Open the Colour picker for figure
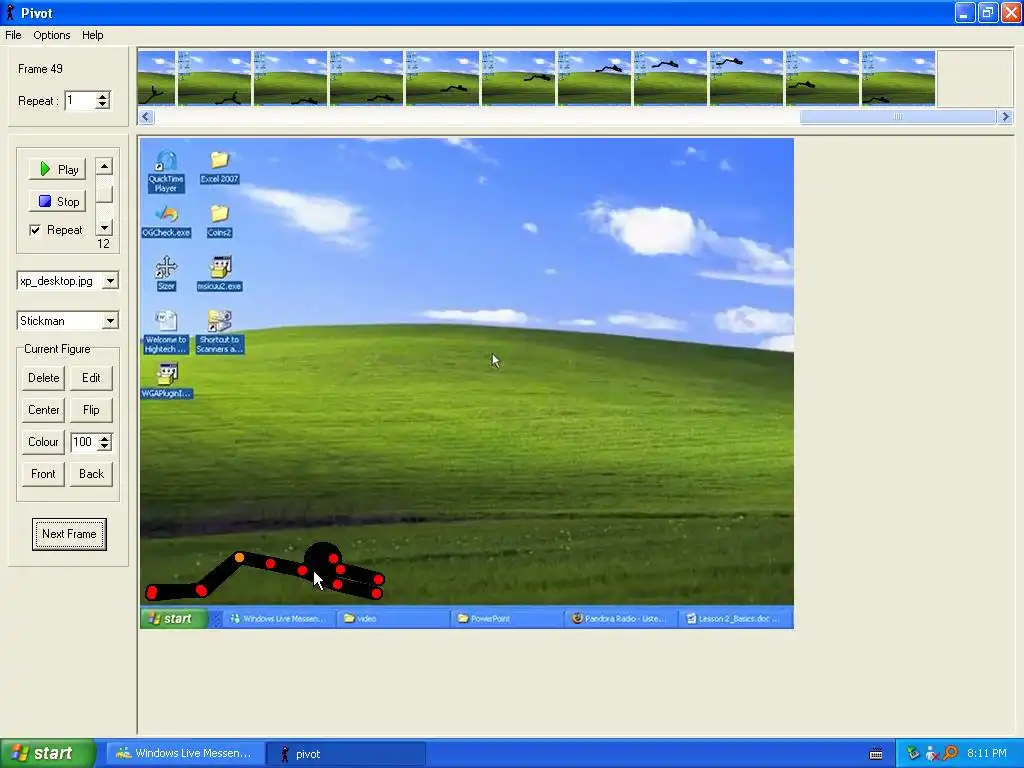1024x768 pixels. click(43, 441)
